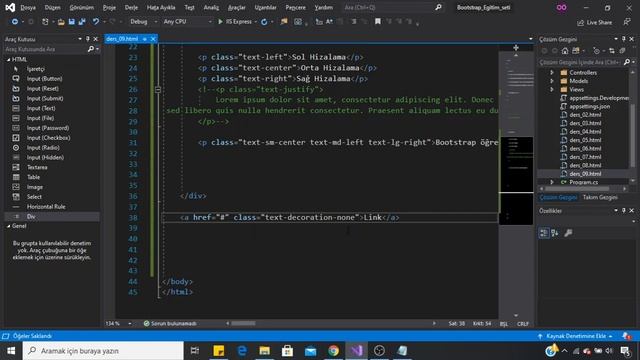Select Input (Radio) toolbox item

click(43, 148)
